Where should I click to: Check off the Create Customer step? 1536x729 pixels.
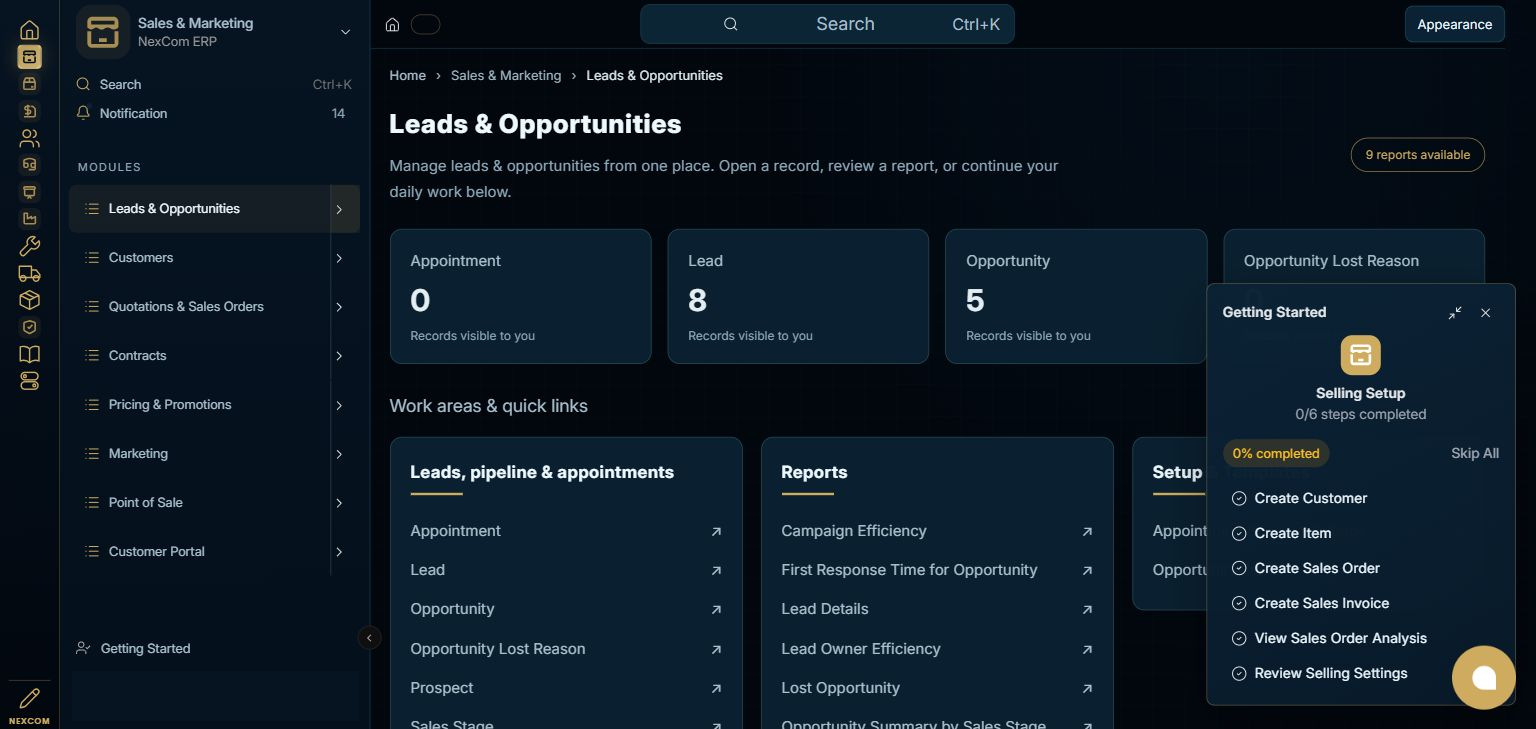click(x=1239, y=498)
